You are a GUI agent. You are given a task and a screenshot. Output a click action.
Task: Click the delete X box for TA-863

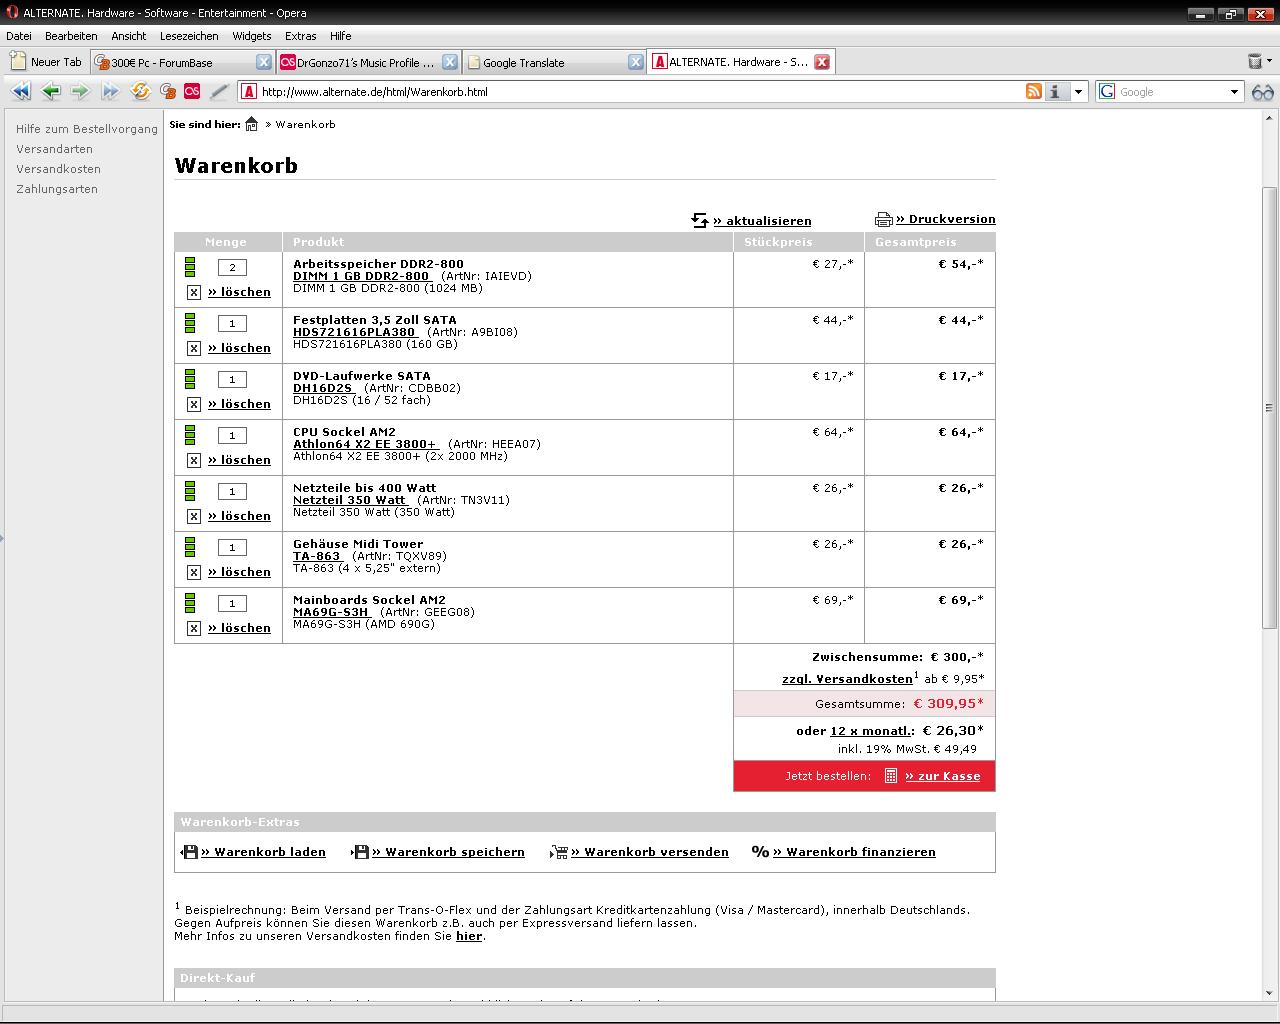pos(194,572)
